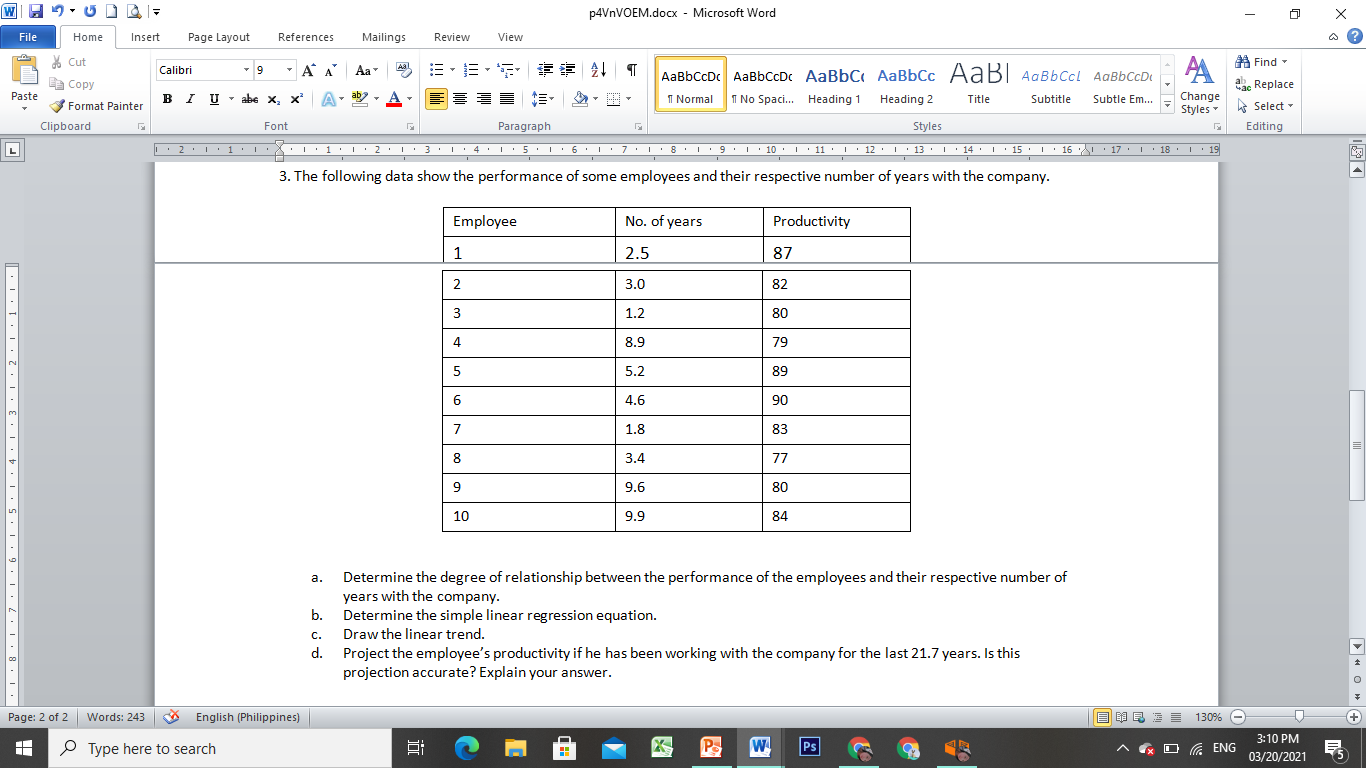Apply the Heading 1 style
This screenshot has width=1366, height=768.
(x=834, y=84)
